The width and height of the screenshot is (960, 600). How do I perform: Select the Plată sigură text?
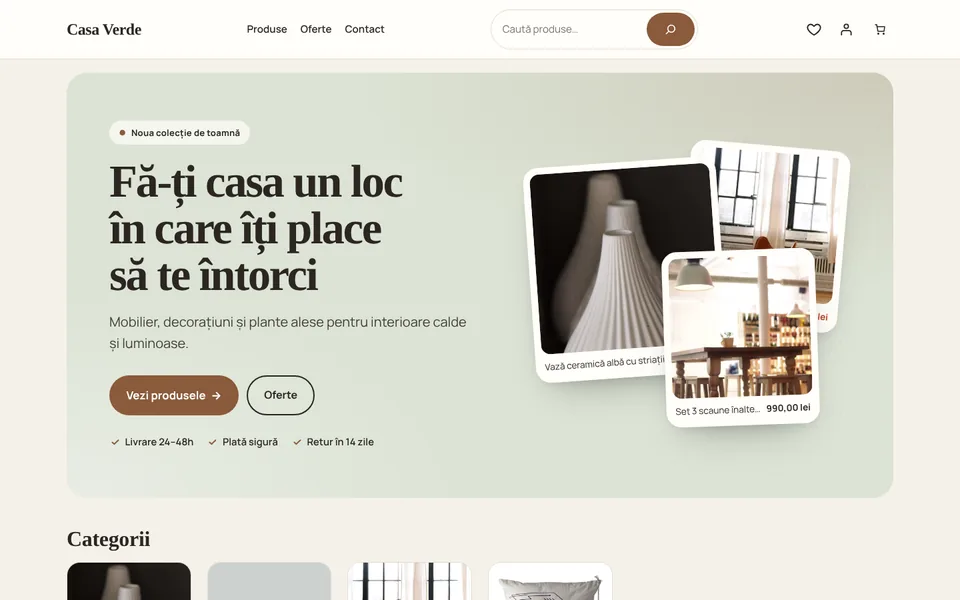tap(250, 442)
